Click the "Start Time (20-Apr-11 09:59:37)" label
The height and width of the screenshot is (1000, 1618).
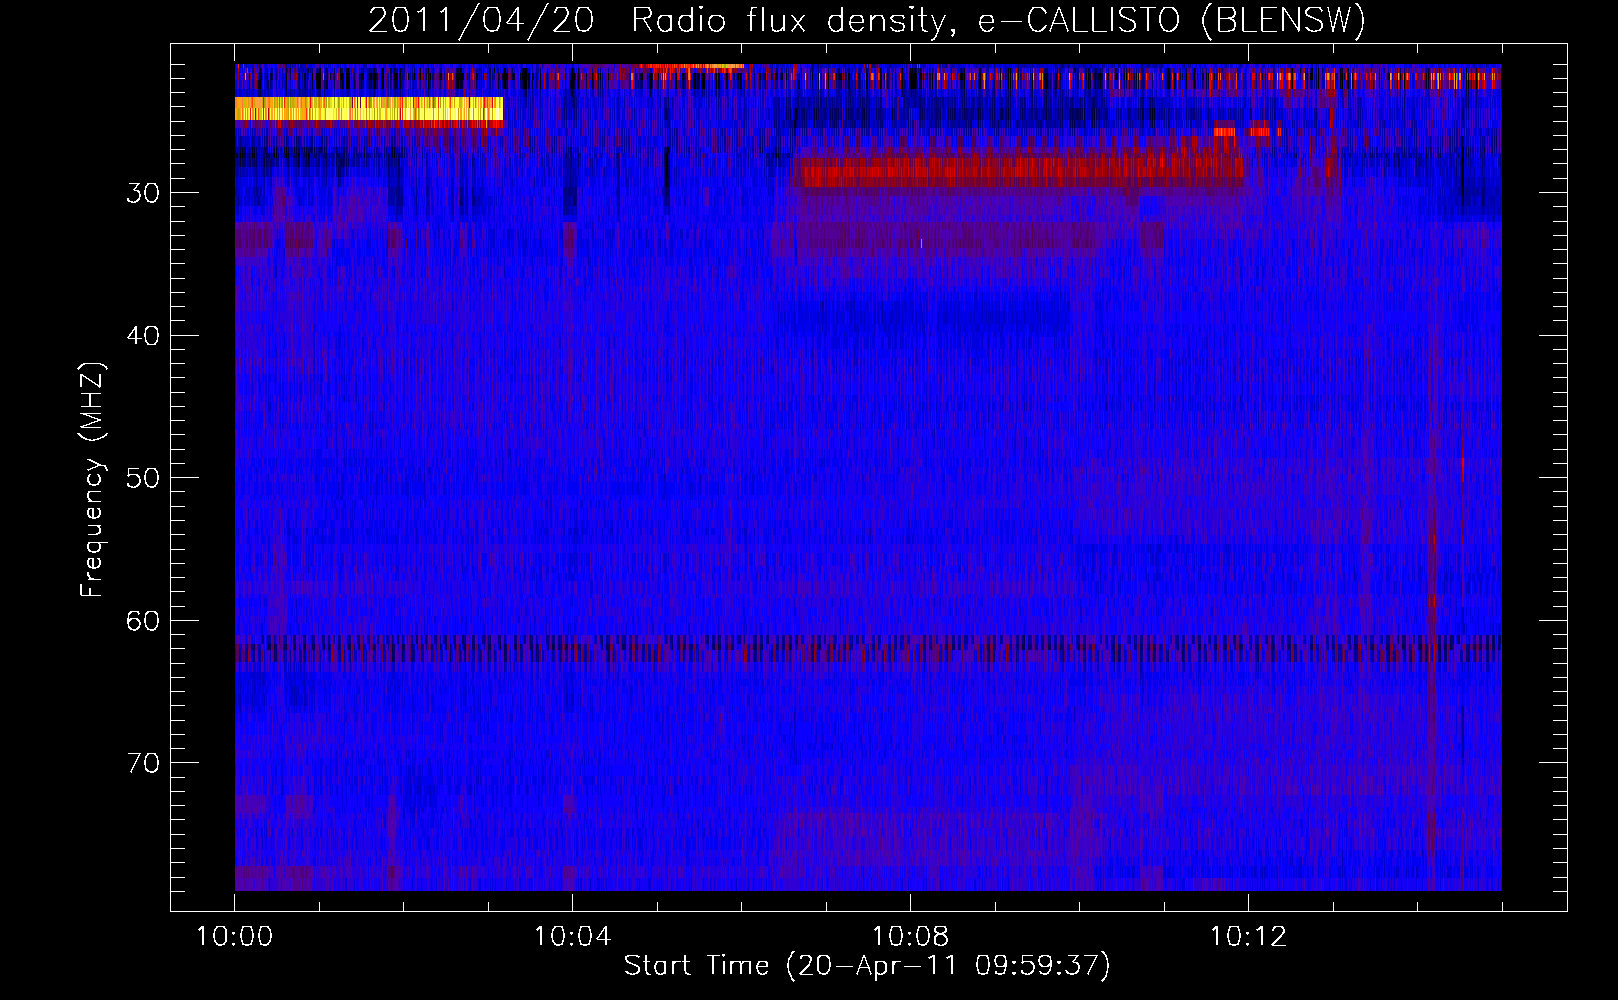click(867, 966)
